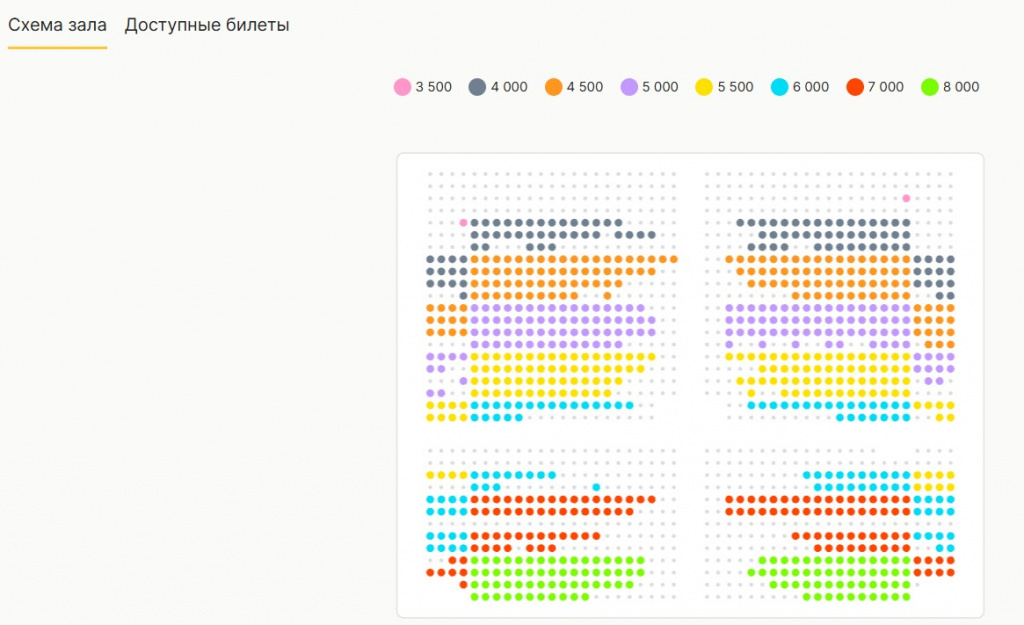Choose the red 7 000 legend dot
Viewport: 1024px width, 625px height.
point(855,87)
